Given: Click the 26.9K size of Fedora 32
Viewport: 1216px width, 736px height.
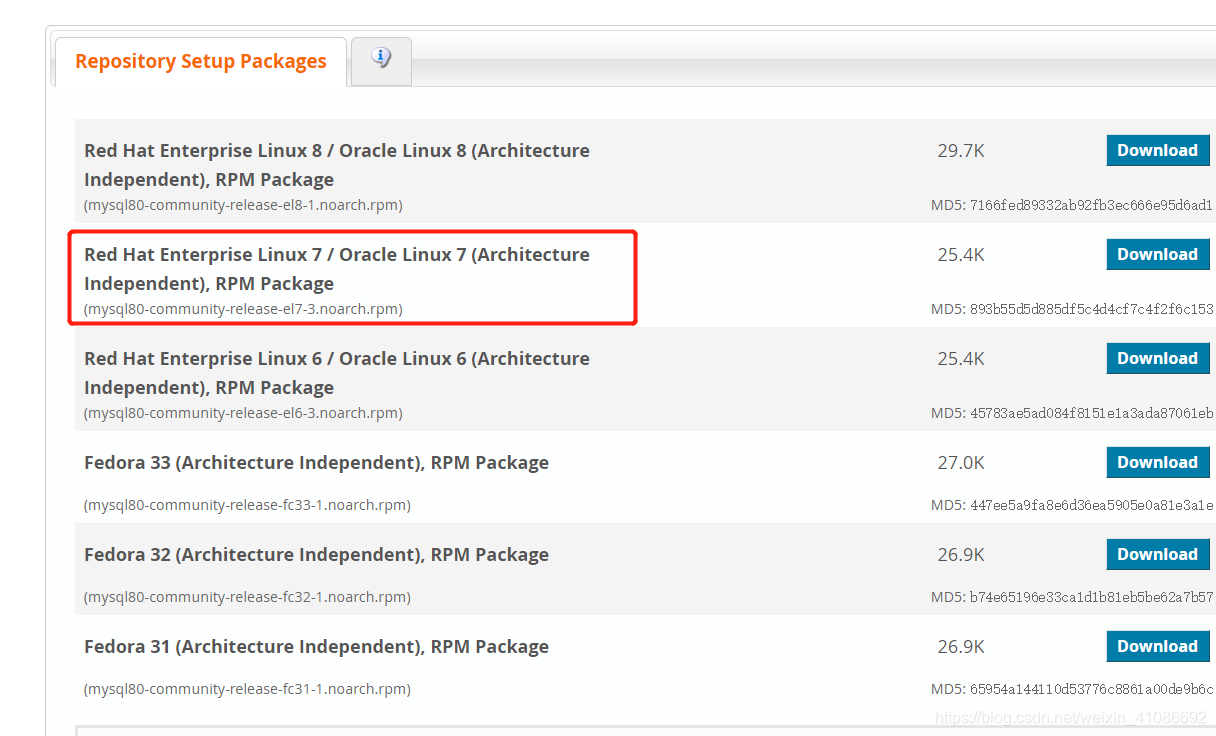Looking at the screenshot, I should tap(961, 555).
